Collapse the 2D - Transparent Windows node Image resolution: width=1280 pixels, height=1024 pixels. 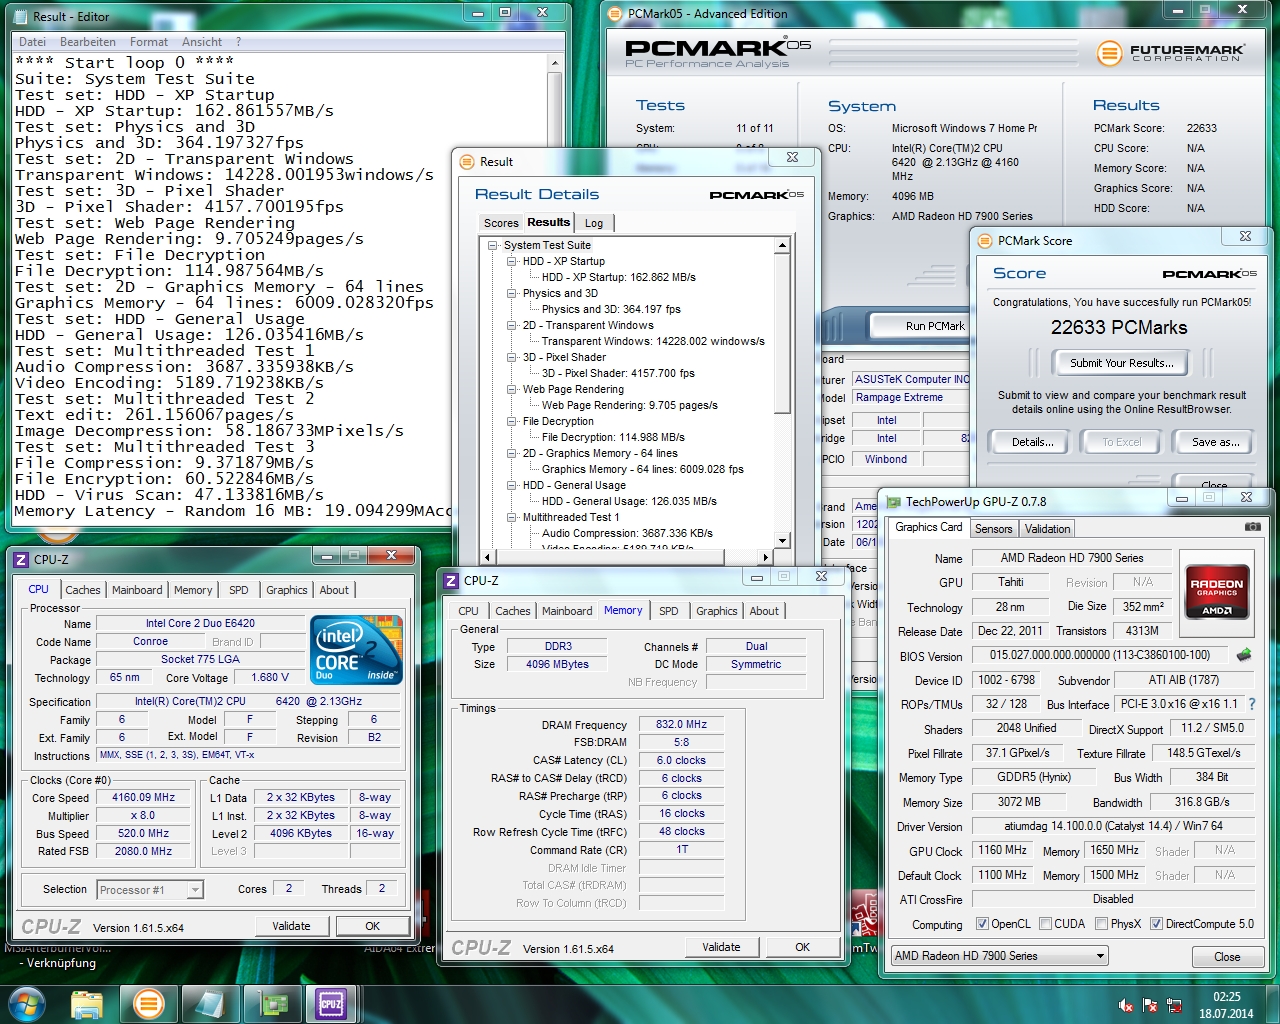[x=511, y=325]
